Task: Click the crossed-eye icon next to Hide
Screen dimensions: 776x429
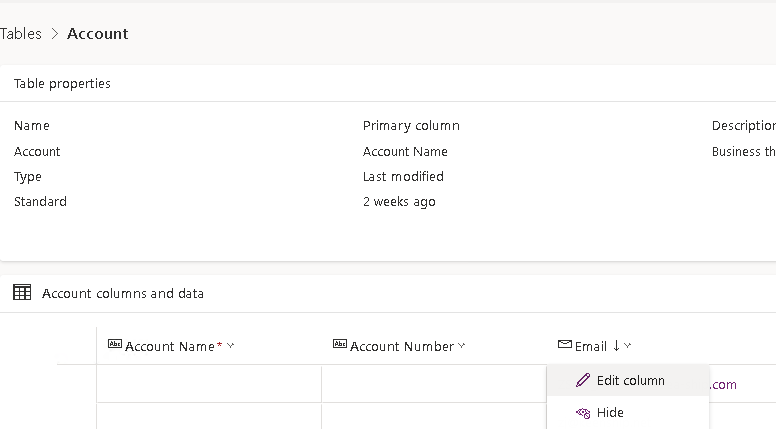Action: point(583,413)
